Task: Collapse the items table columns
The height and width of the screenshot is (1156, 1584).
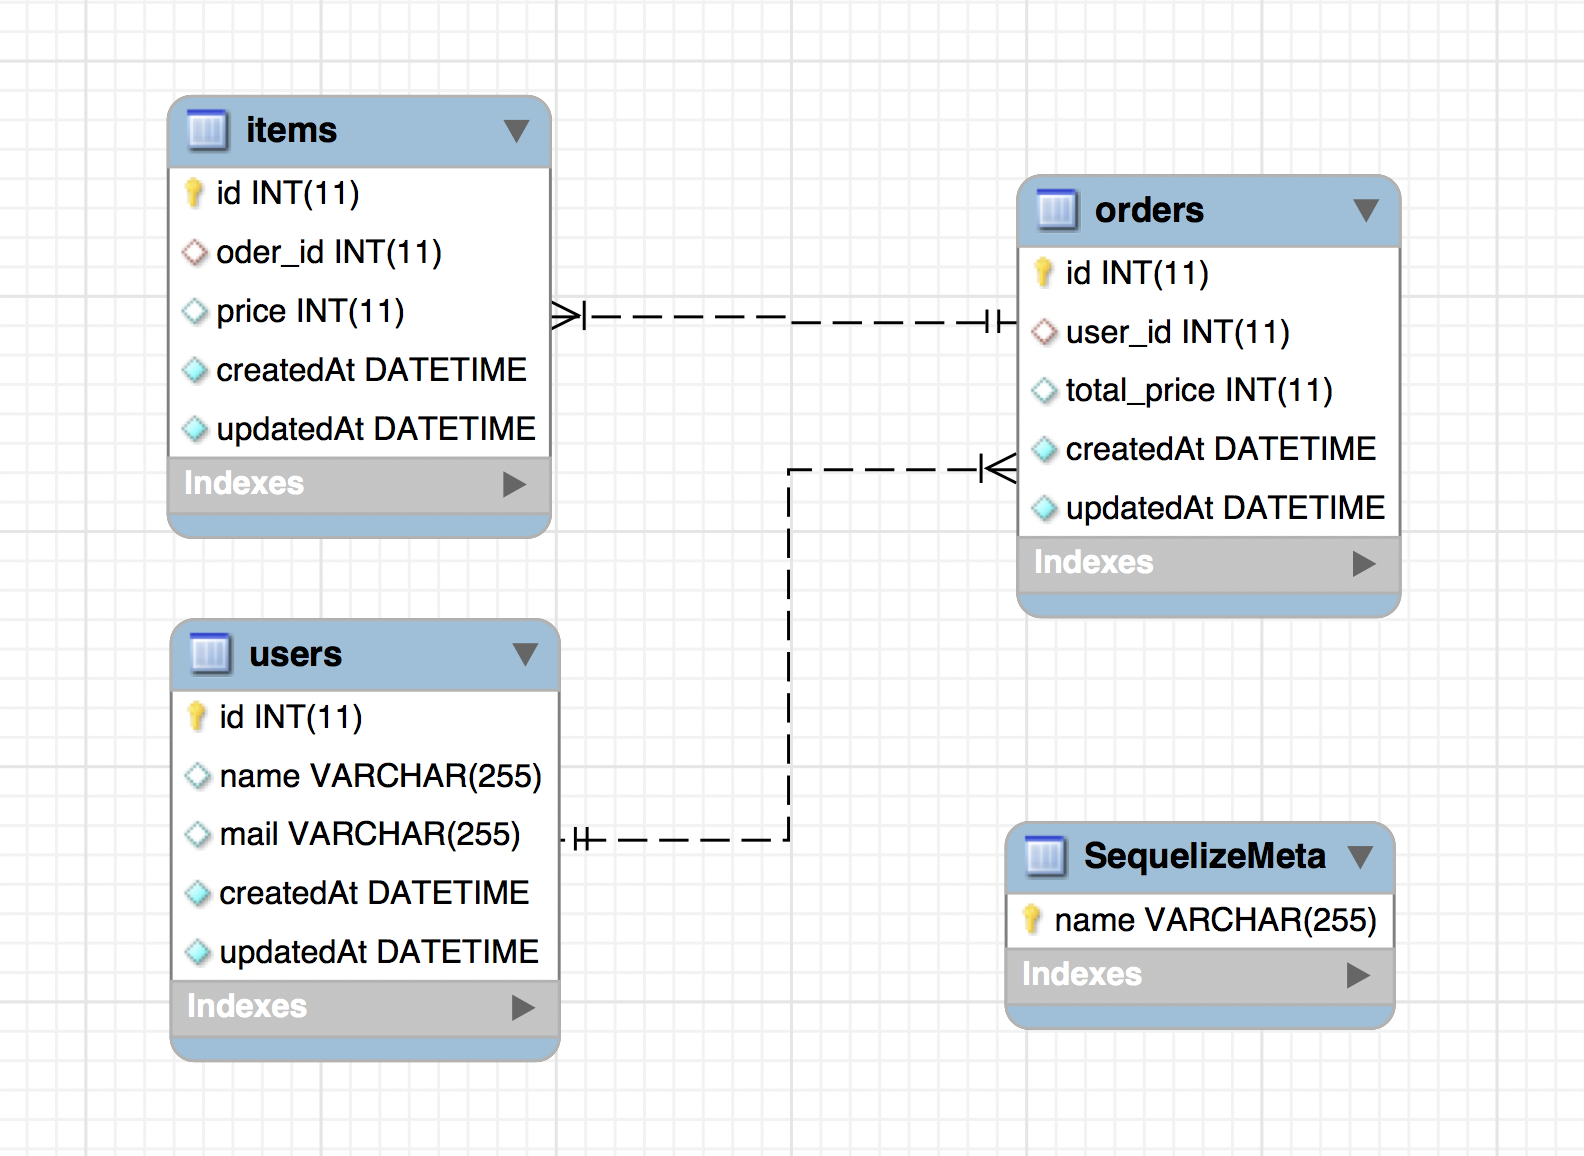Action: tap(516, 131)
